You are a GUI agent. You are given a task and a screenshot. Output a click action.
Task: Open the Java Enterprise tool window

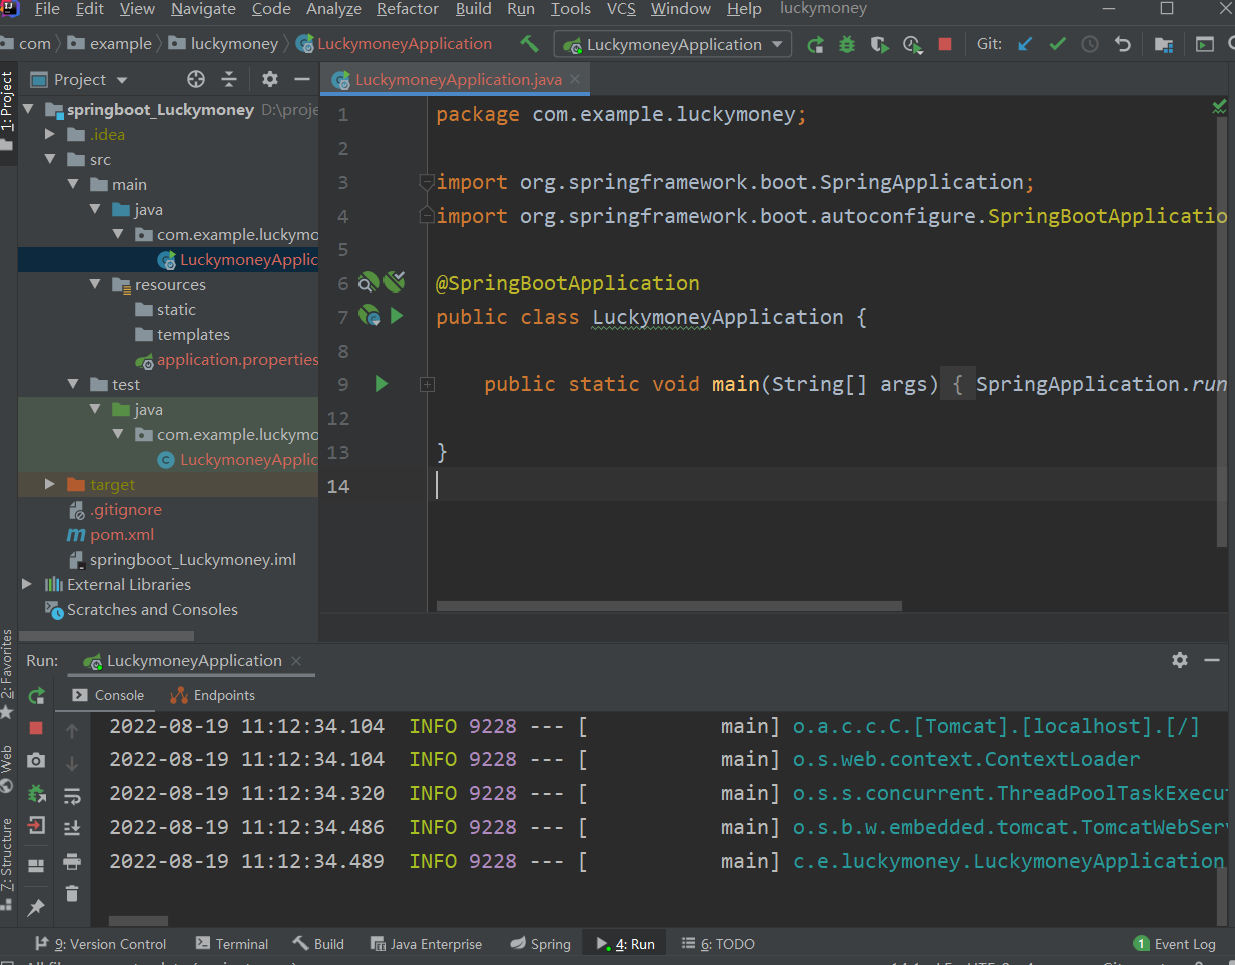[426, 944]
